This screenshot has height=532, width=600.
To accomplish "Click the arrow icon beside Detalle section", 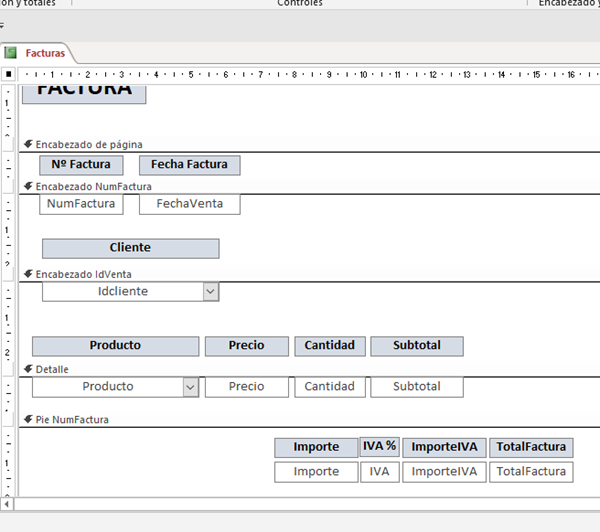I will (28, 369).
